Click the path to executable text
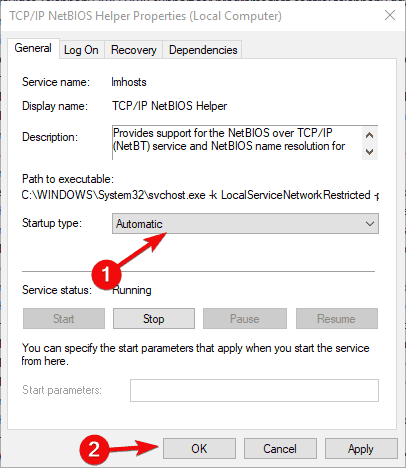406x468 pixels. 200,195
